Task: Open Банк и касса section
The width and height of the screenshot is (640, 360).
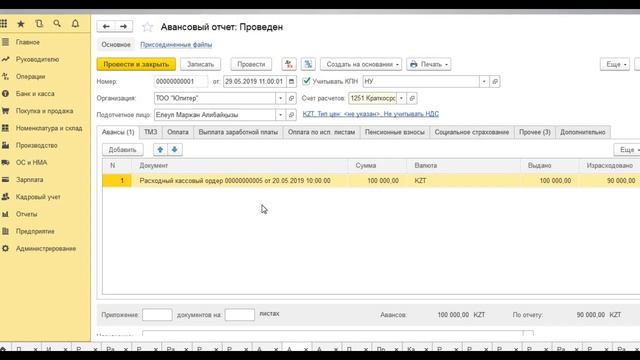Action: click(35, 93)
